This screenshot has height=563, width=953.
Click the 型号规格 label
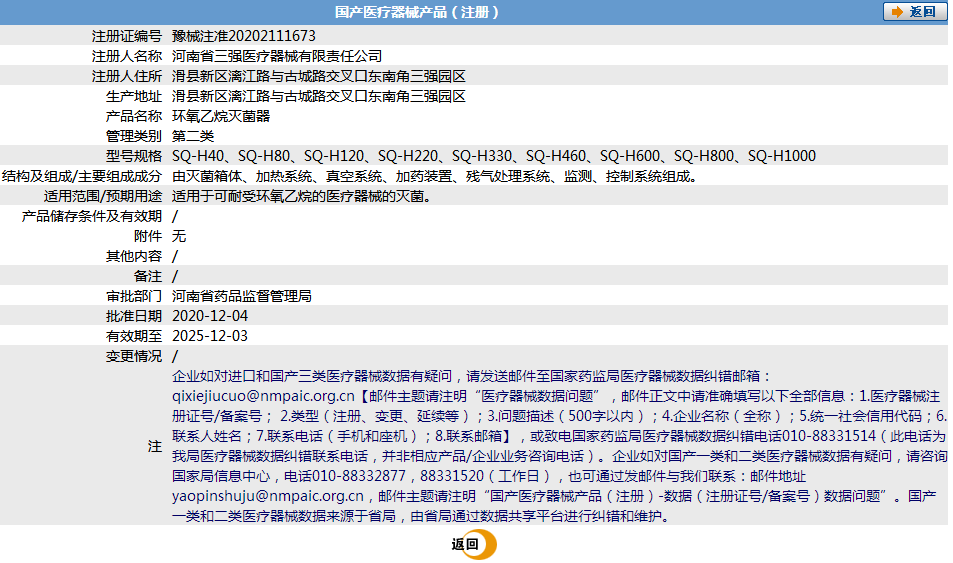(134, 156)
